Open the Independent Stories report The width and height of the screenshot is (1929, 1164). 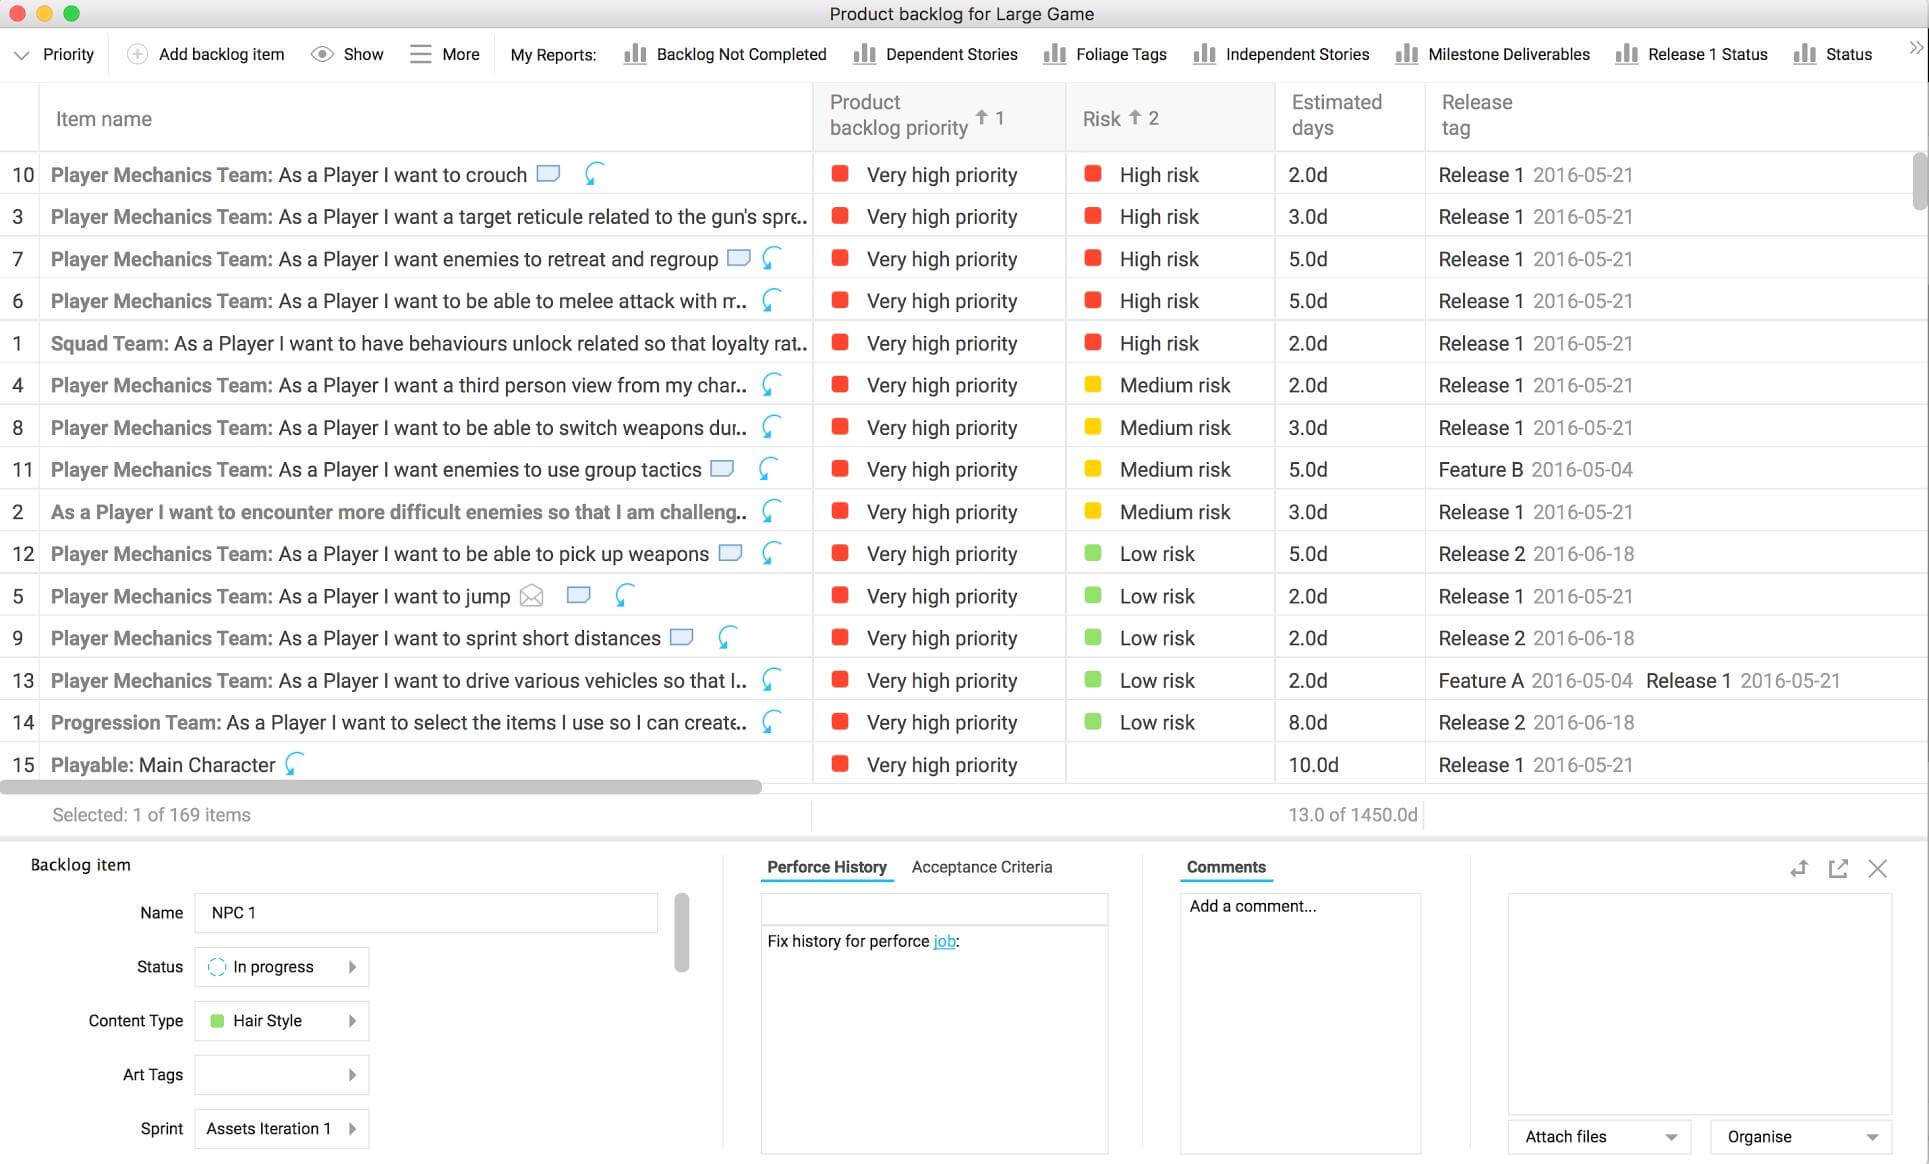tap(1297, 55)
